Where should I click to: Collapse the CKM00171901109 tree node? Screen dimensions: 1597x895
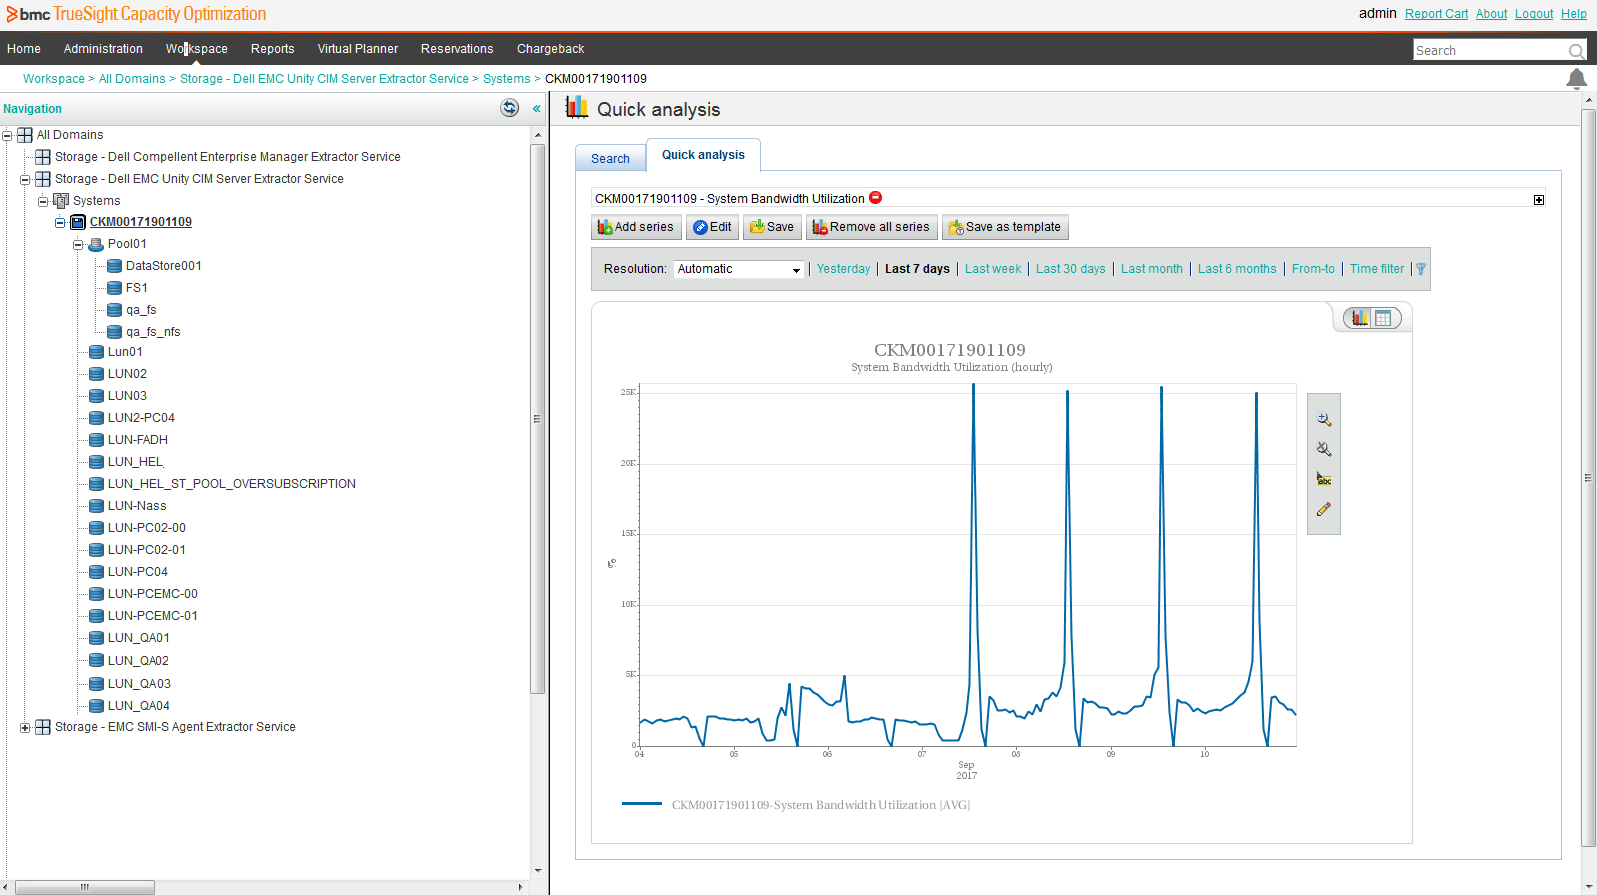60,222
